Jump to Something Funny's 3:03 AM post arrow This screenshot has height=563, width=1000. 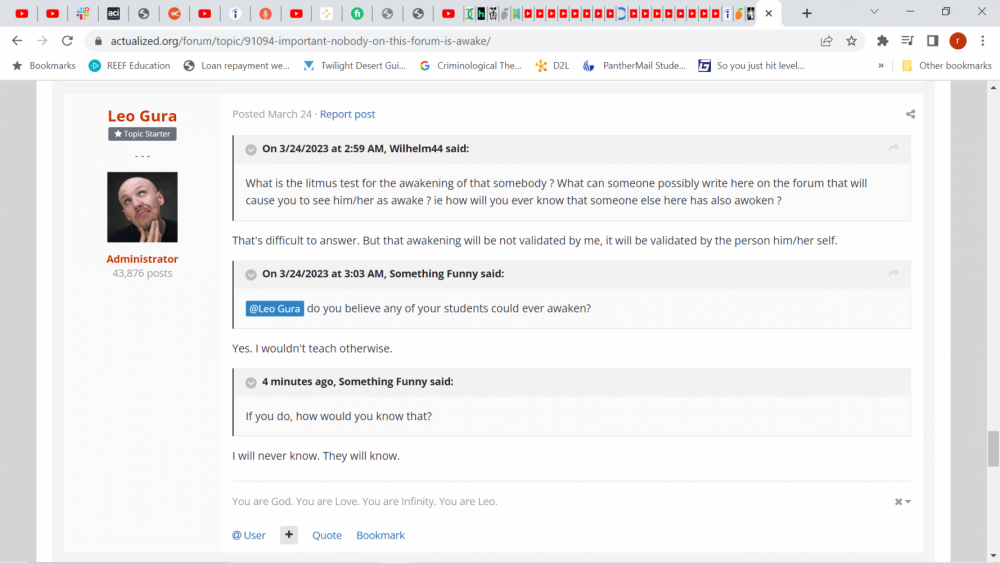click(893, 274)
